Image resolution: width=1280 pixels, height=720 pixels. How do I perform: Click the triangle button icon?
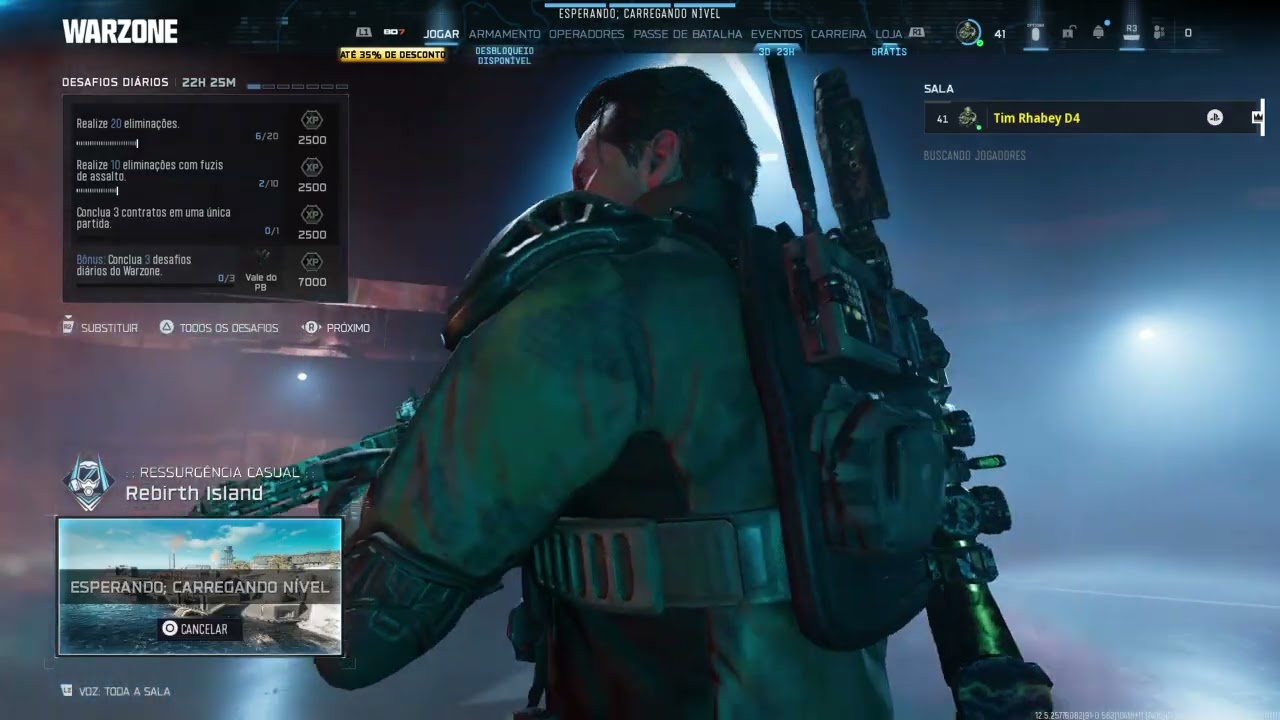click(167, 327)
